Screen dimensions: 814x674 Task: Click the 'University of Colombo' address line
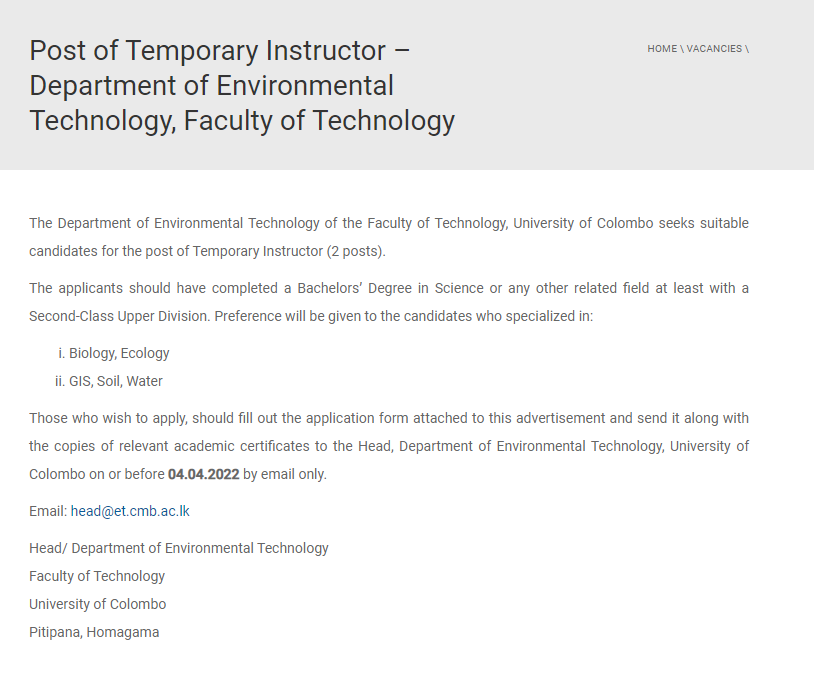click(x=98, y=604)
